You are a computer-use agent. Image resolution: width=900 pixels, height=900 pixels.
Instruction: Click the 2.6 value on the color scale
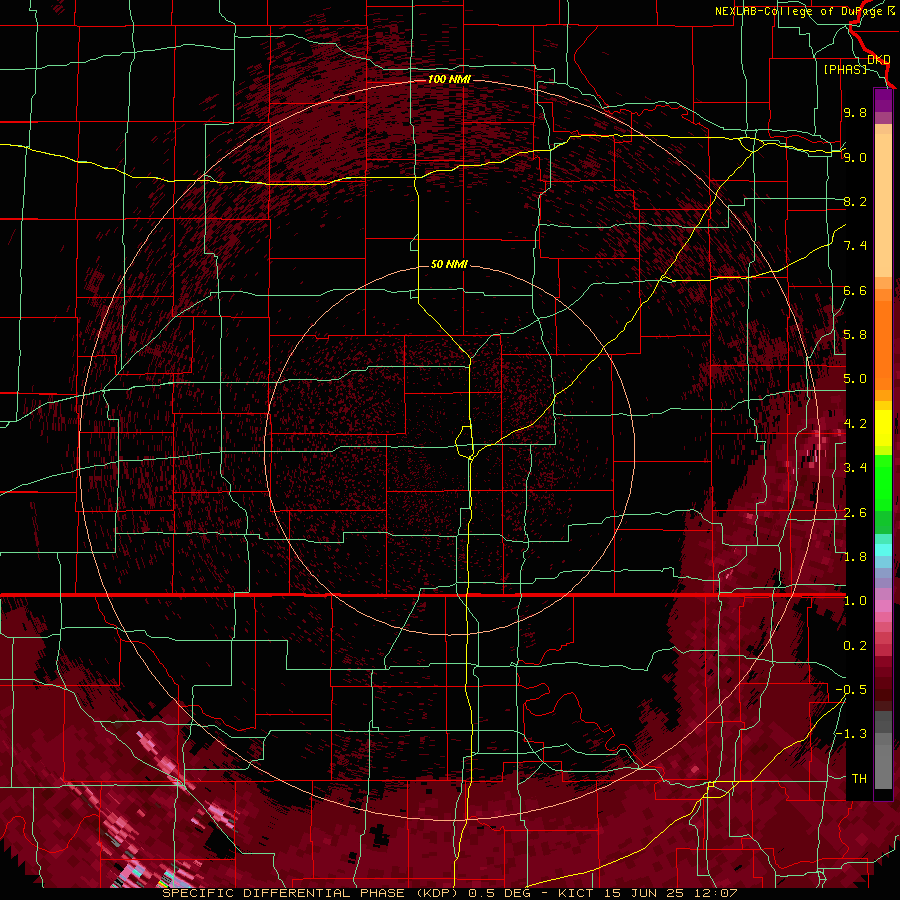coord(855,513)
